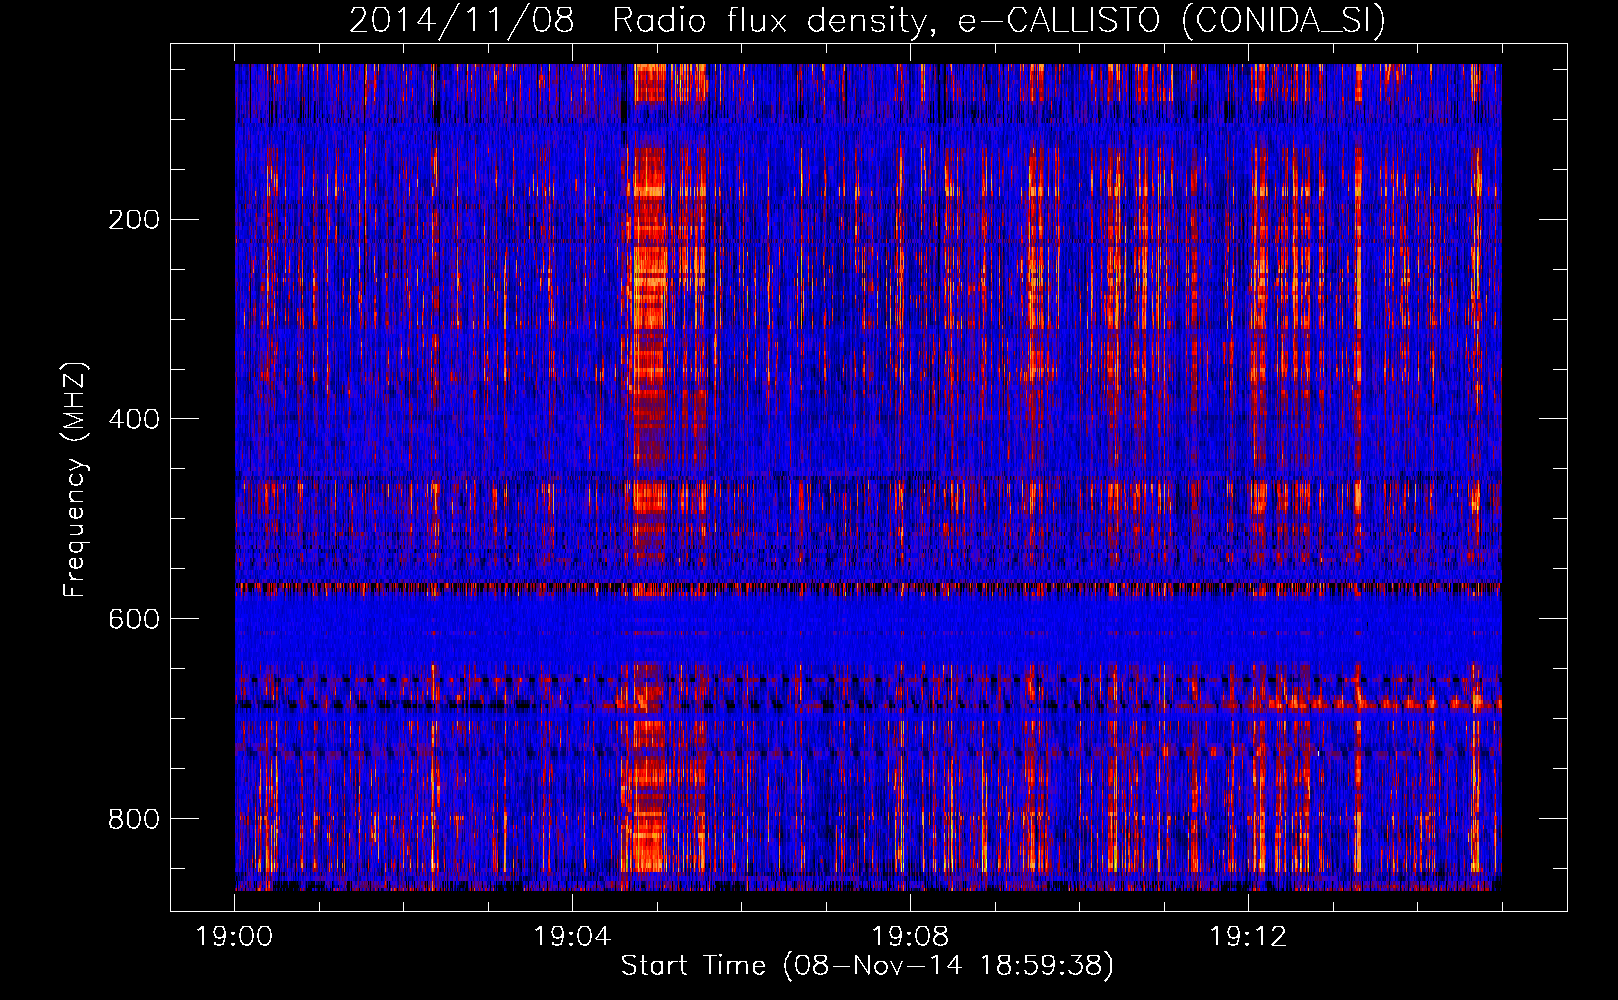Click the 'Start Time (08-Nov-14 18:59:38)' label
1618x1000 pixels.
pyautogui.click(x=867, y=966)
